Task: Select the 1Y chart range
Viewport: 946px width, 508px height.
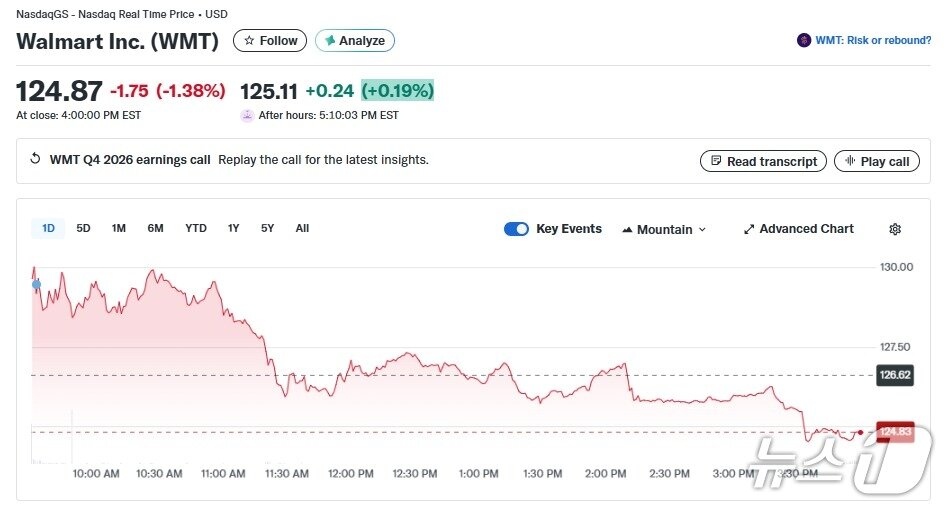Action: coord(233,228)
